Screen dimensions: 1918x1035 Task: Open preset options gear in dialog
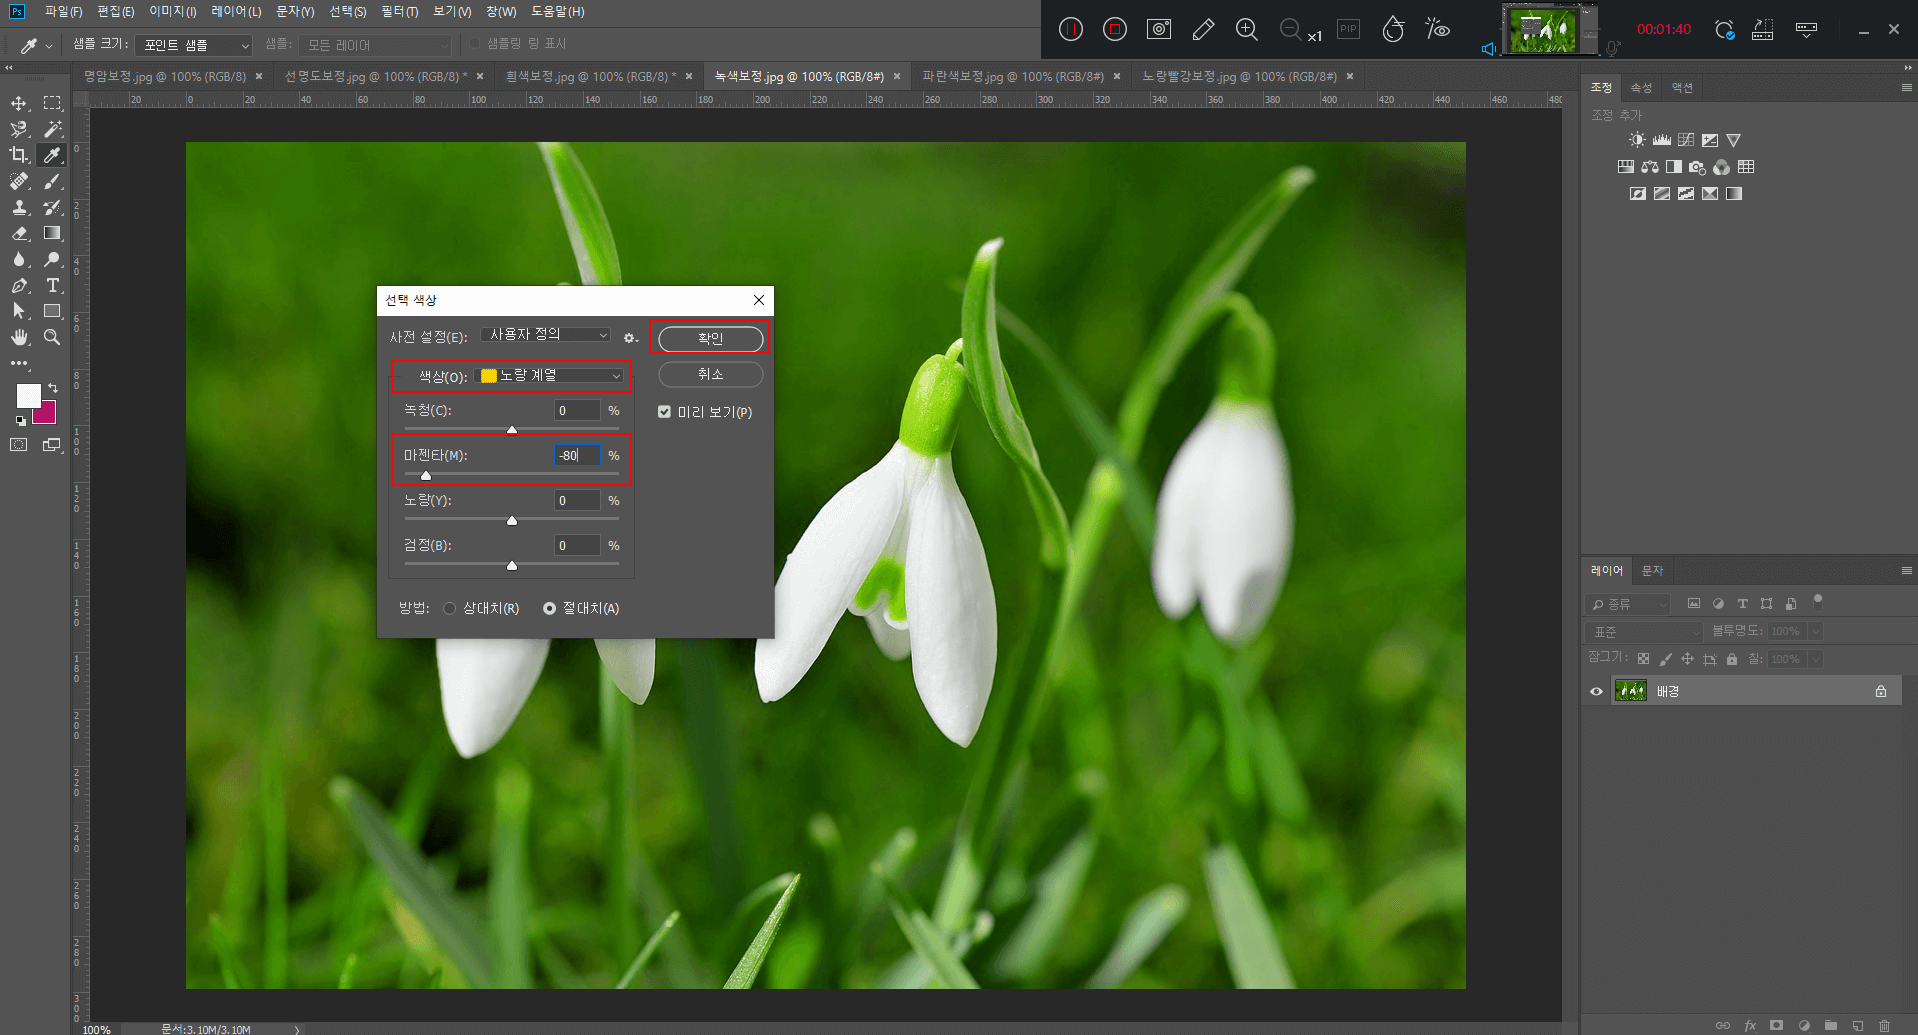coord(630,337)
